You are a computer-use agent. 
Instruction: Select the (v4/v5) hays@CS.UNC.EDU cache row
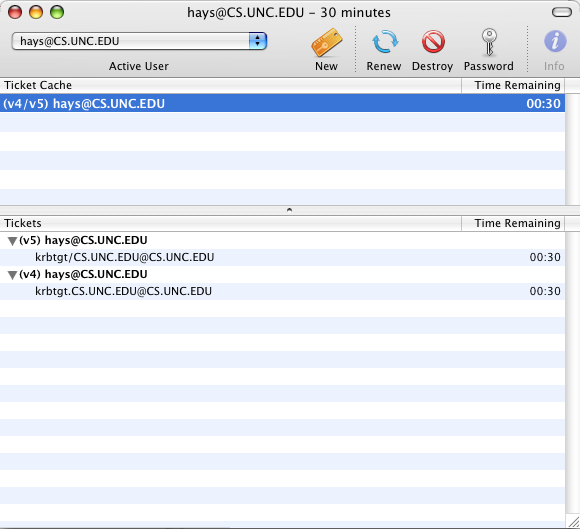pyautogui.click(x=282, y=103)
